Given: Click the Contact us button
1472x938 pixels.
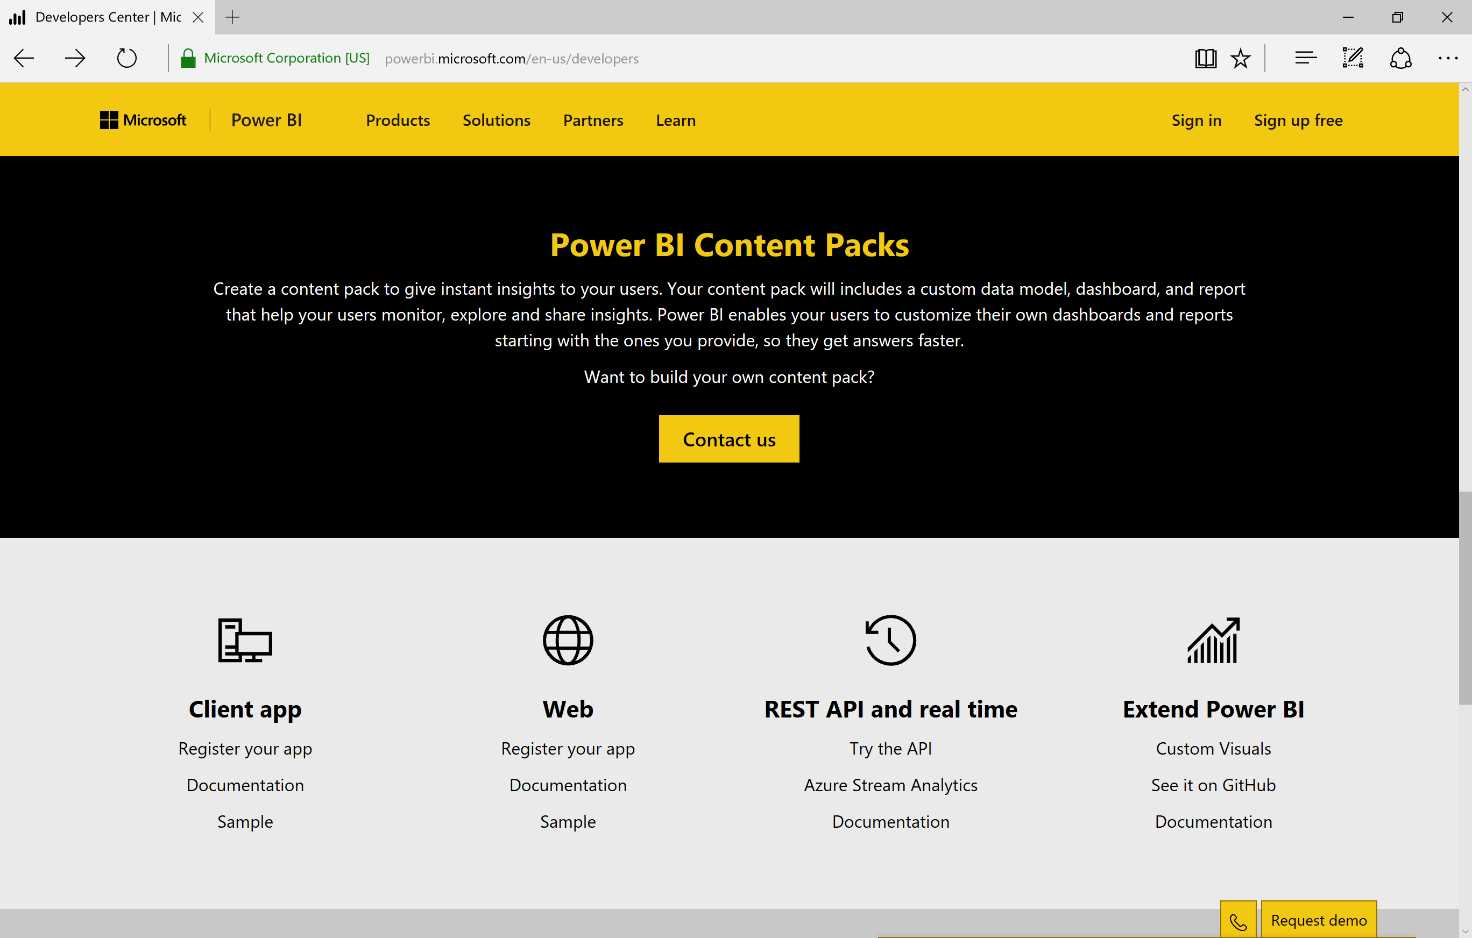Looking at the screenshot, I should pyautogui.click(x=729, y=439).
